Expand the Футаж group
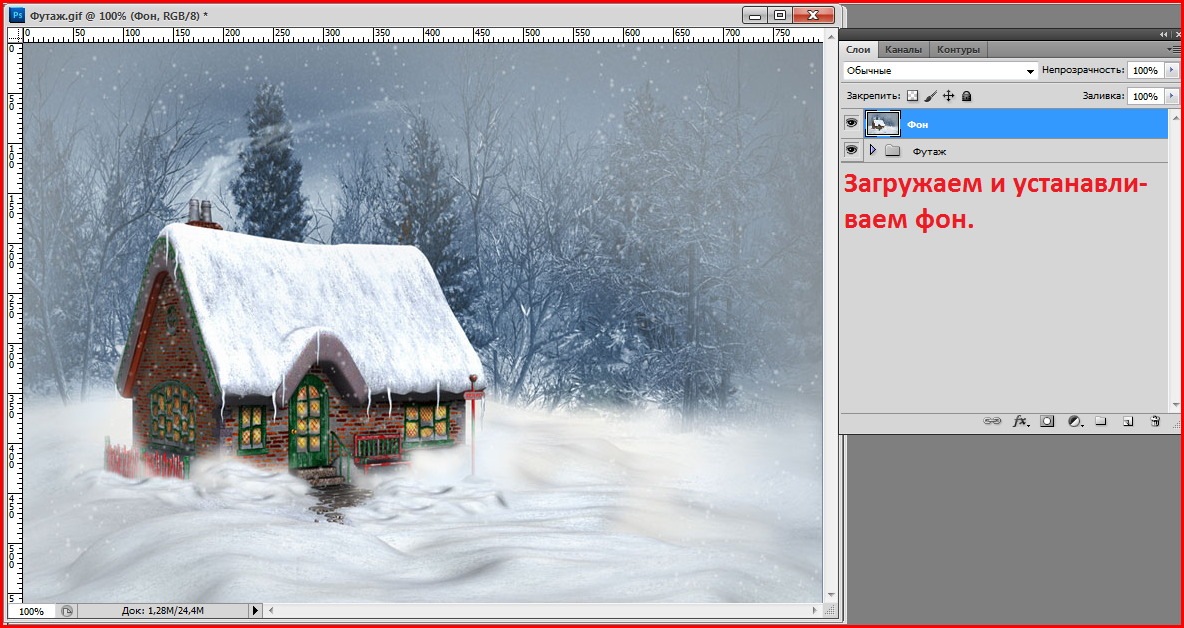Image resolution: width=1184 pixels, height=628 pixels. [x=873, y=151]
